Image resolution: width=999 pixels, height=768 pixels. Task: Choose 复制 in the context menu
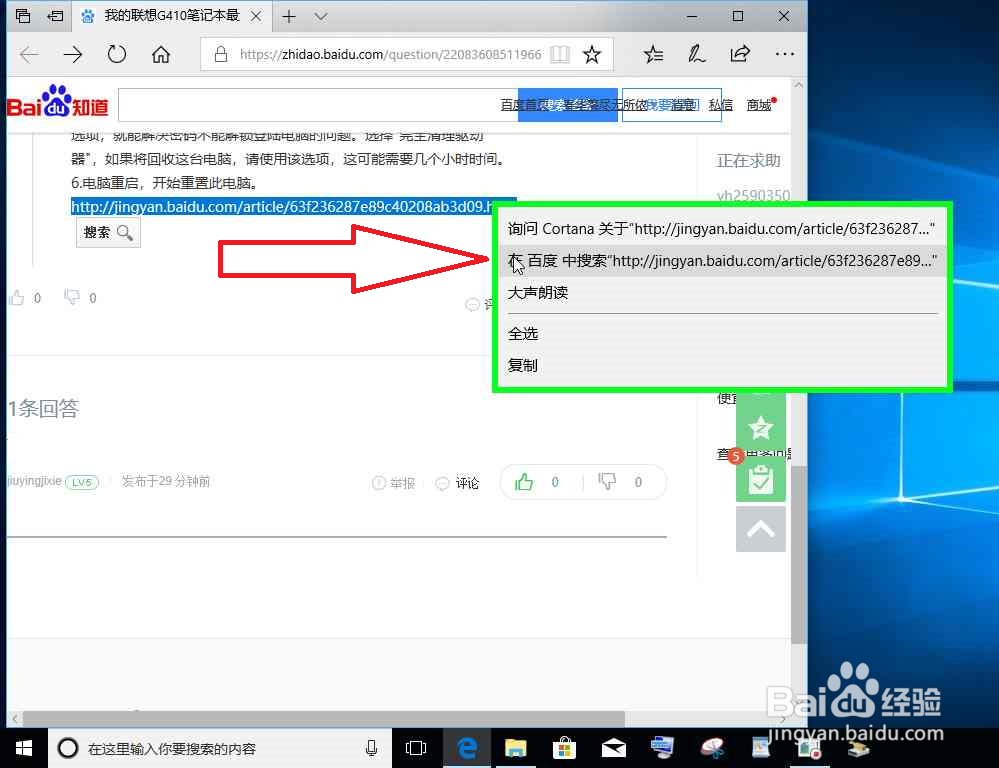(x=522, y=365)
